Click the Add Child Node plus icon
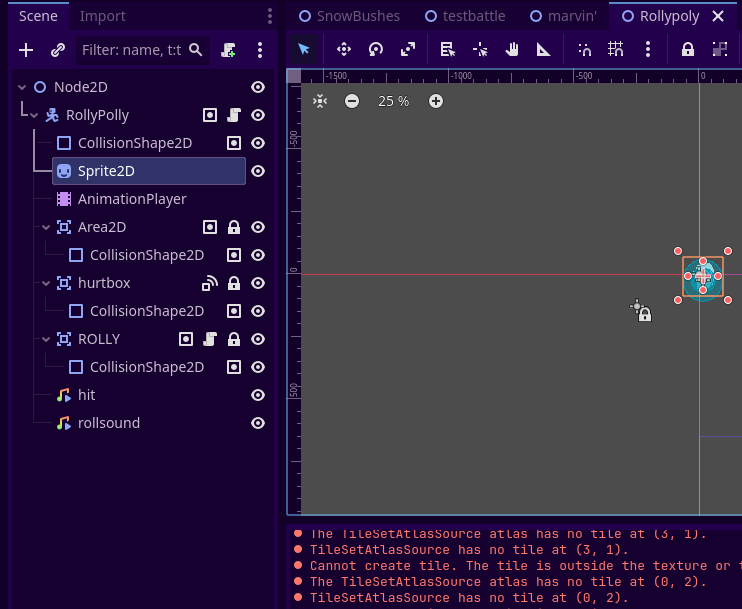This screenshot has width=742, height=609. click(26, 49)
